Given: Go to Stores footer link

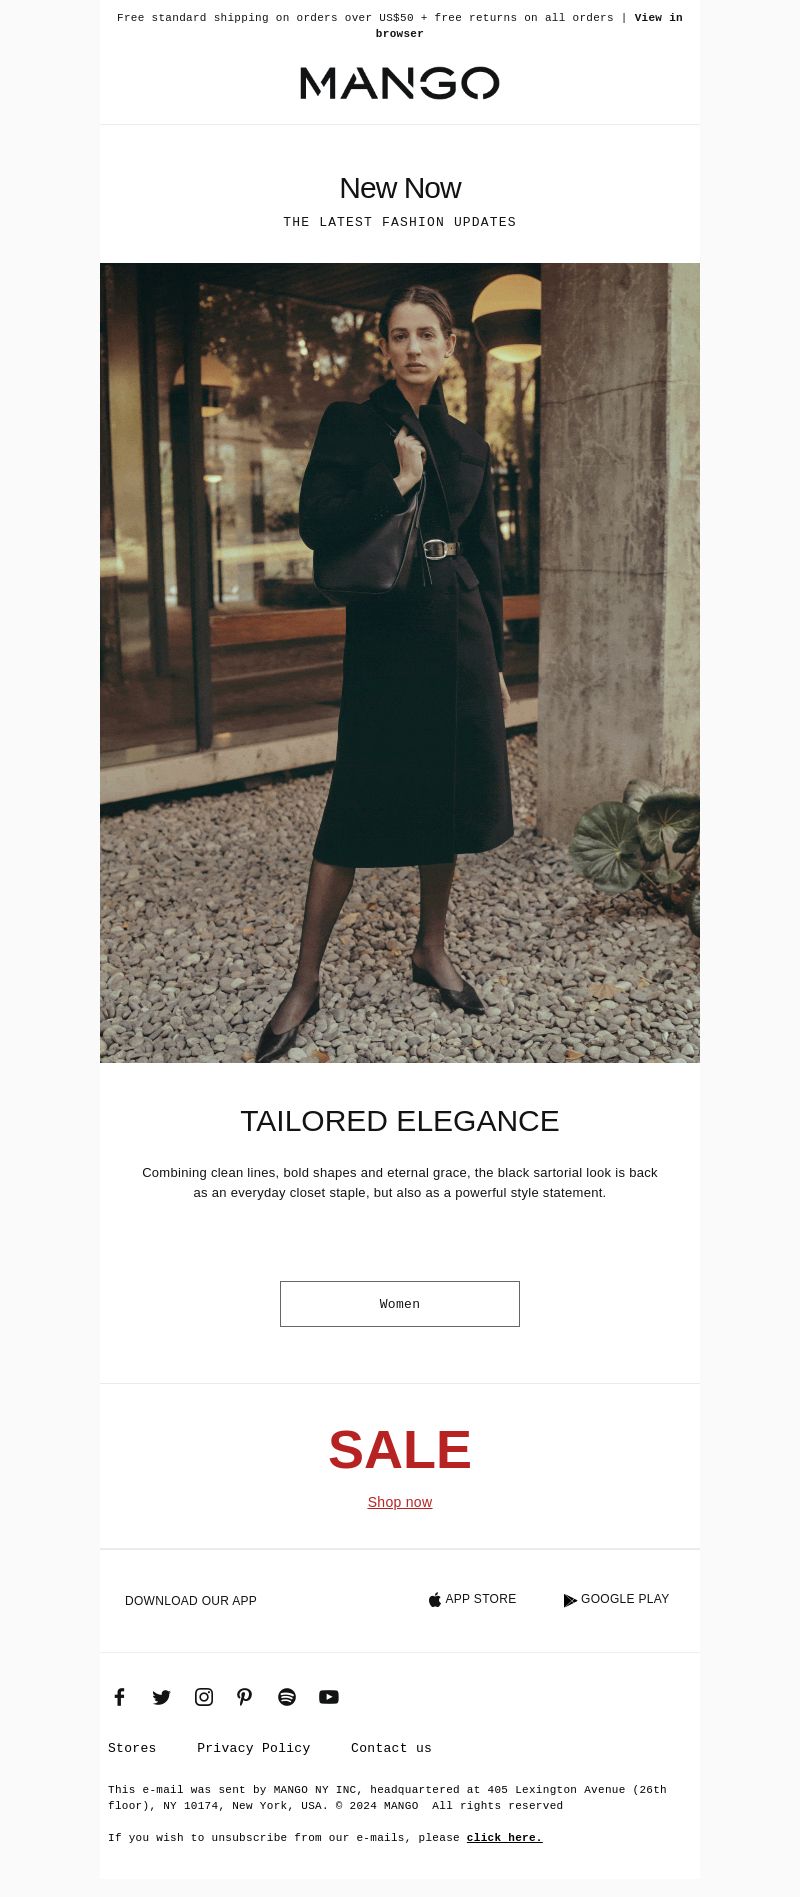Looking at the screenshot, I should point(132,1748).
